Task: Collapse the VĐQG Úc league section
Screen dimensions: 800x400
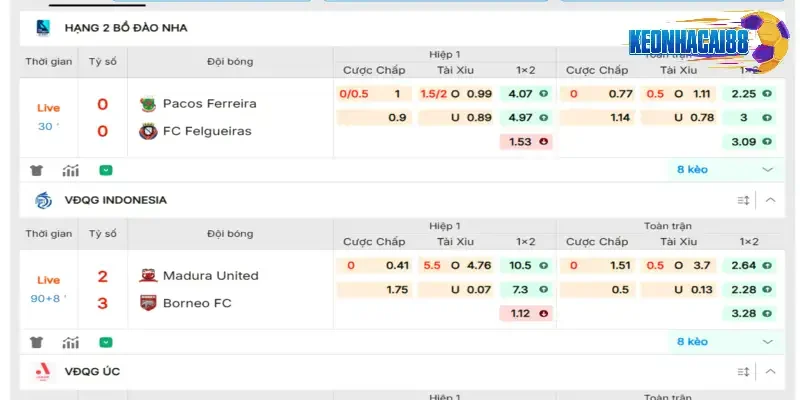Action: tap(770, 372)
